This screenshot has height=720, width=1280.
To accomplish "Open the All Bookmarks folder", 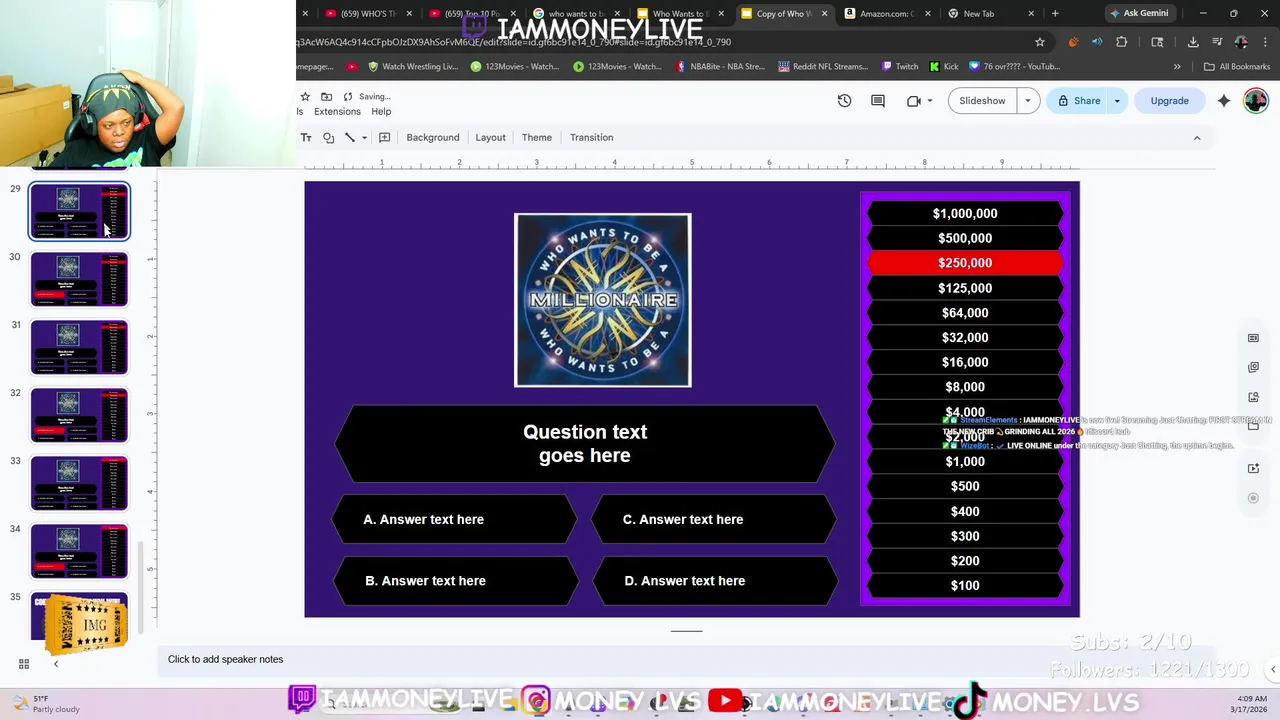I will pos(1237,66).
